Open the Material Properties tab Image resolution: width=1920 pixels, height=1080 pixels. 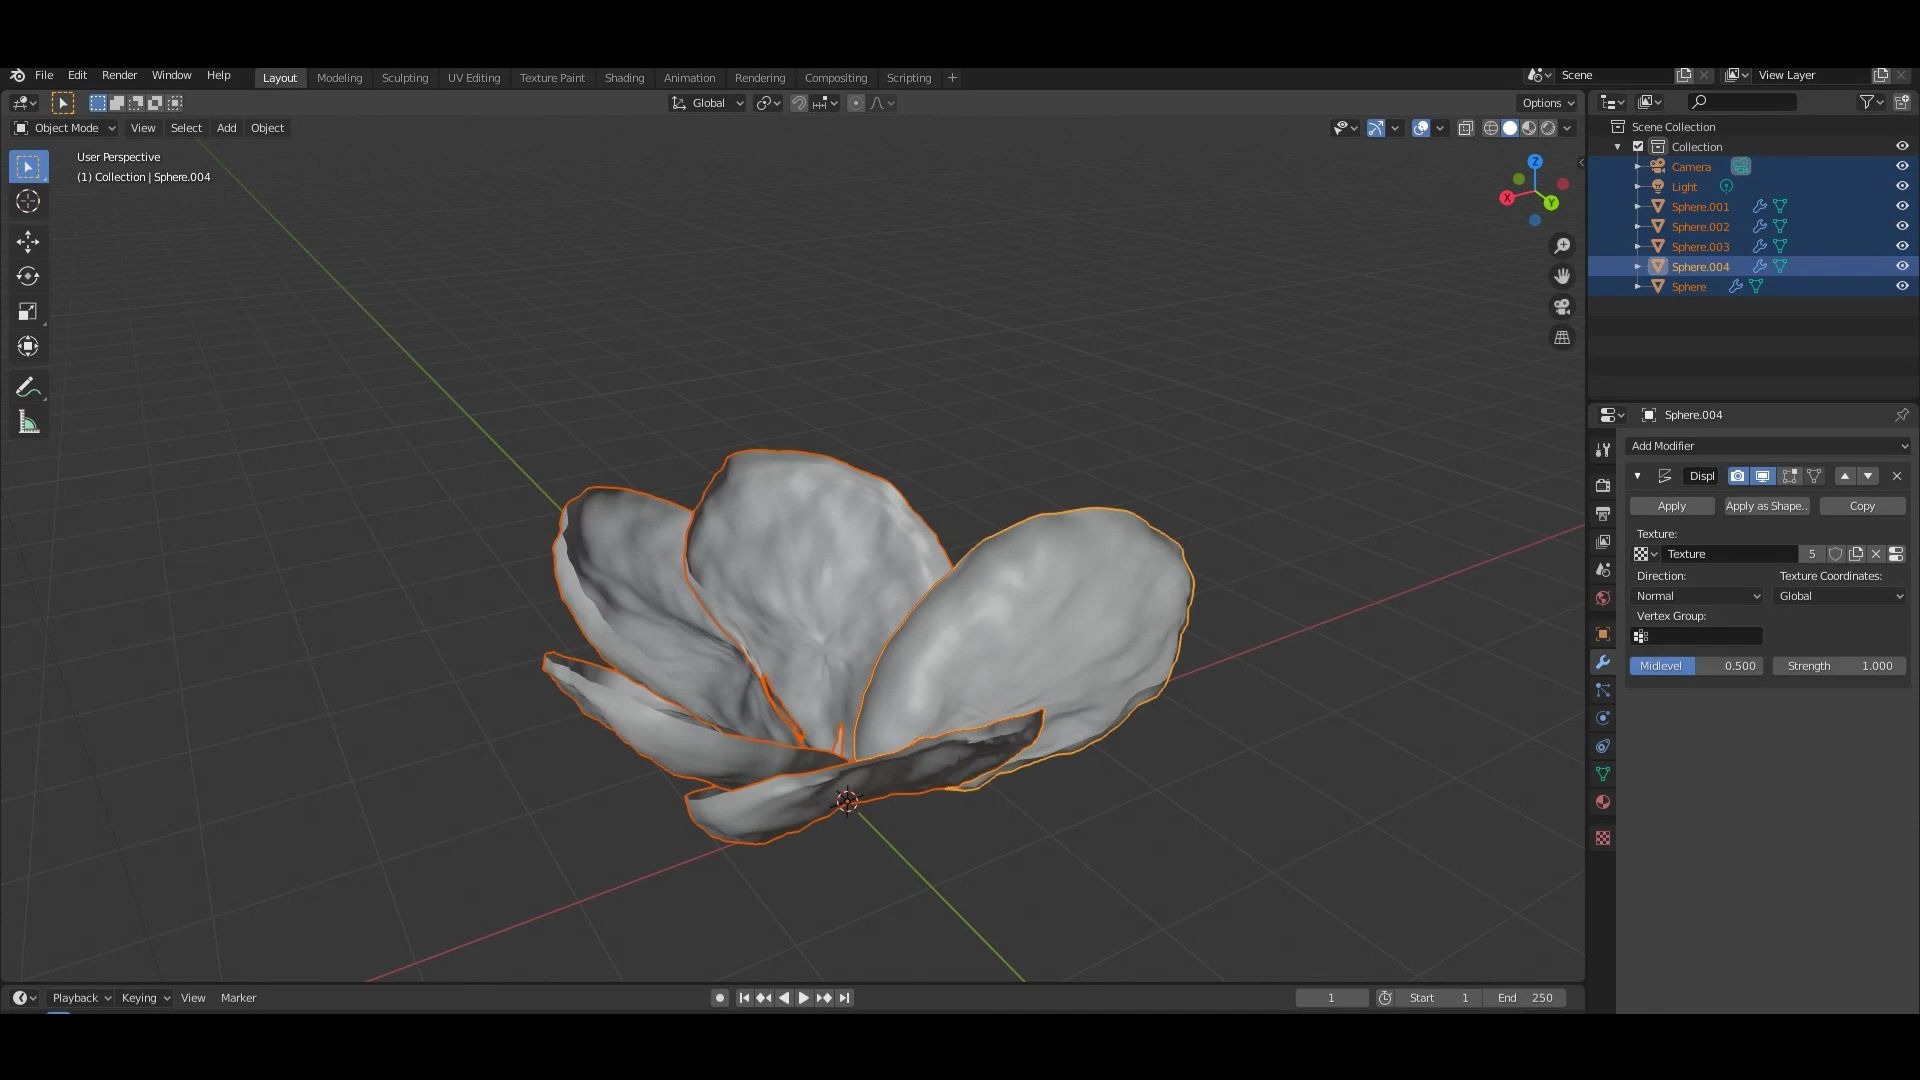[x=1602, y=801]
